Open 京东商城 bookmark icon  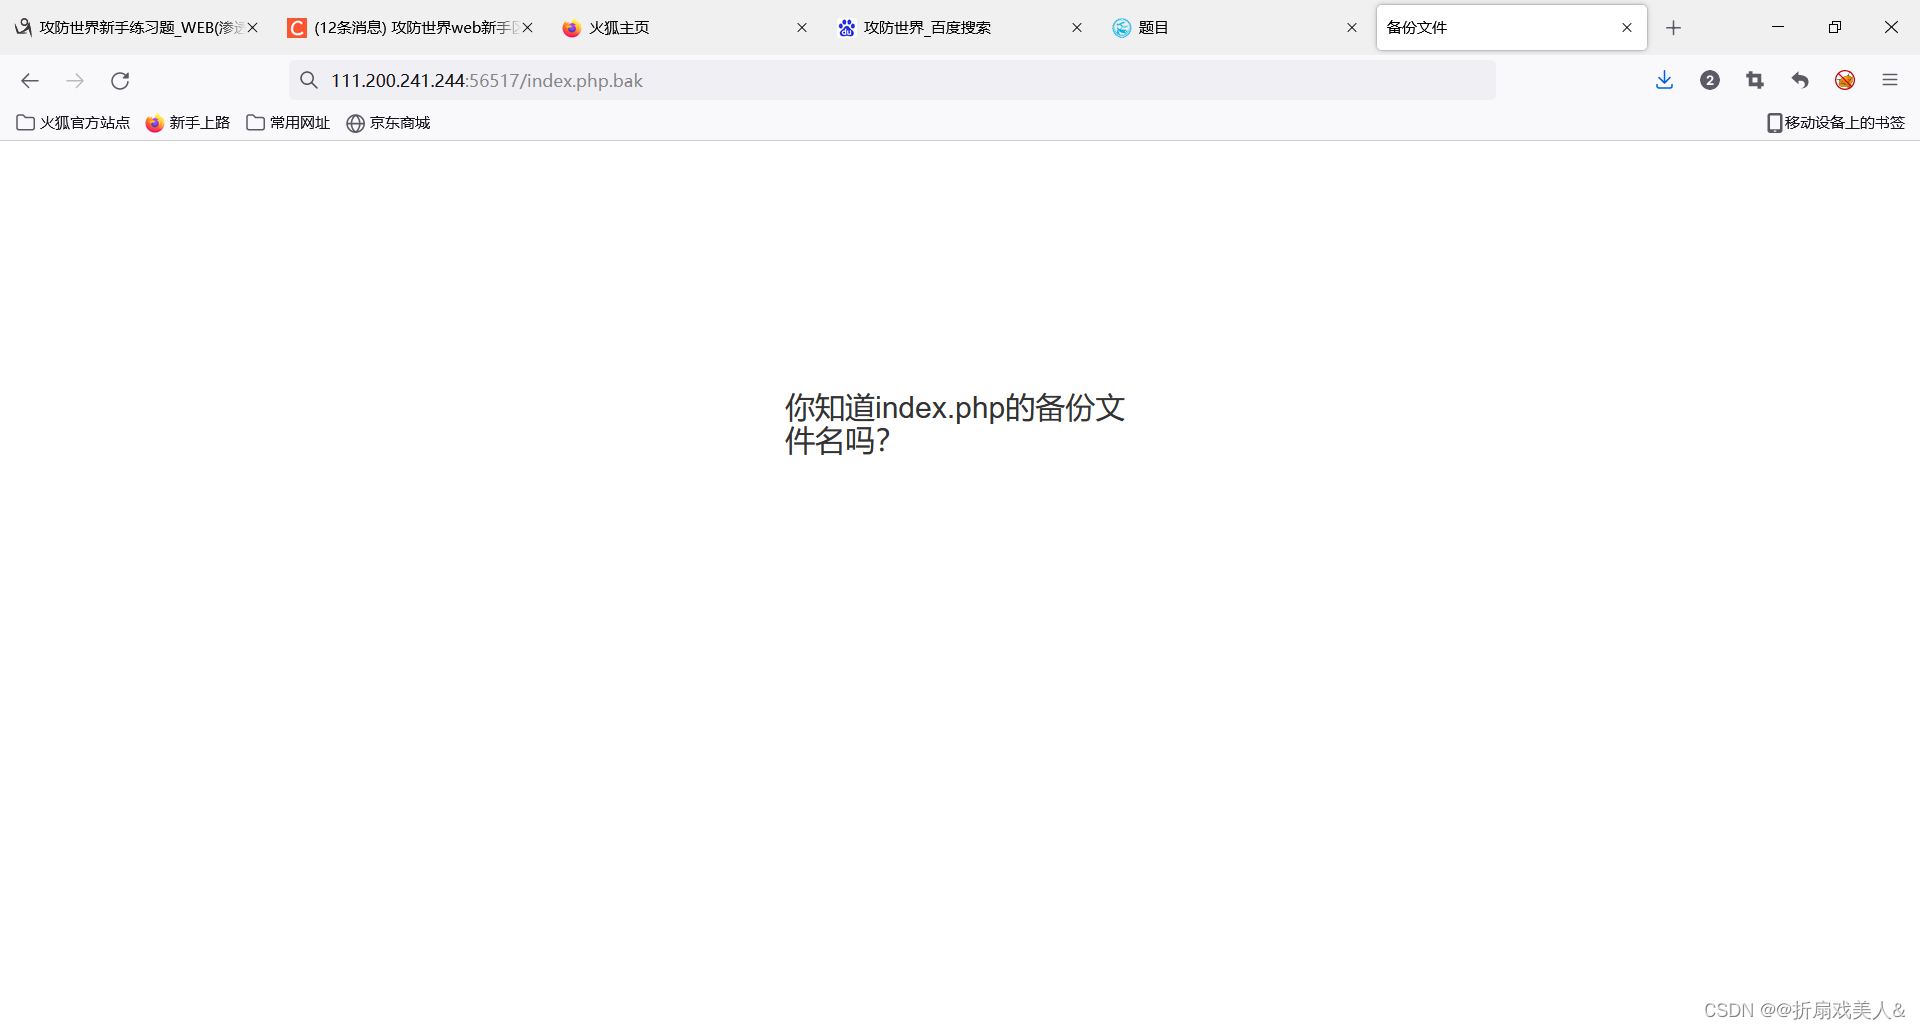(388, 122)
